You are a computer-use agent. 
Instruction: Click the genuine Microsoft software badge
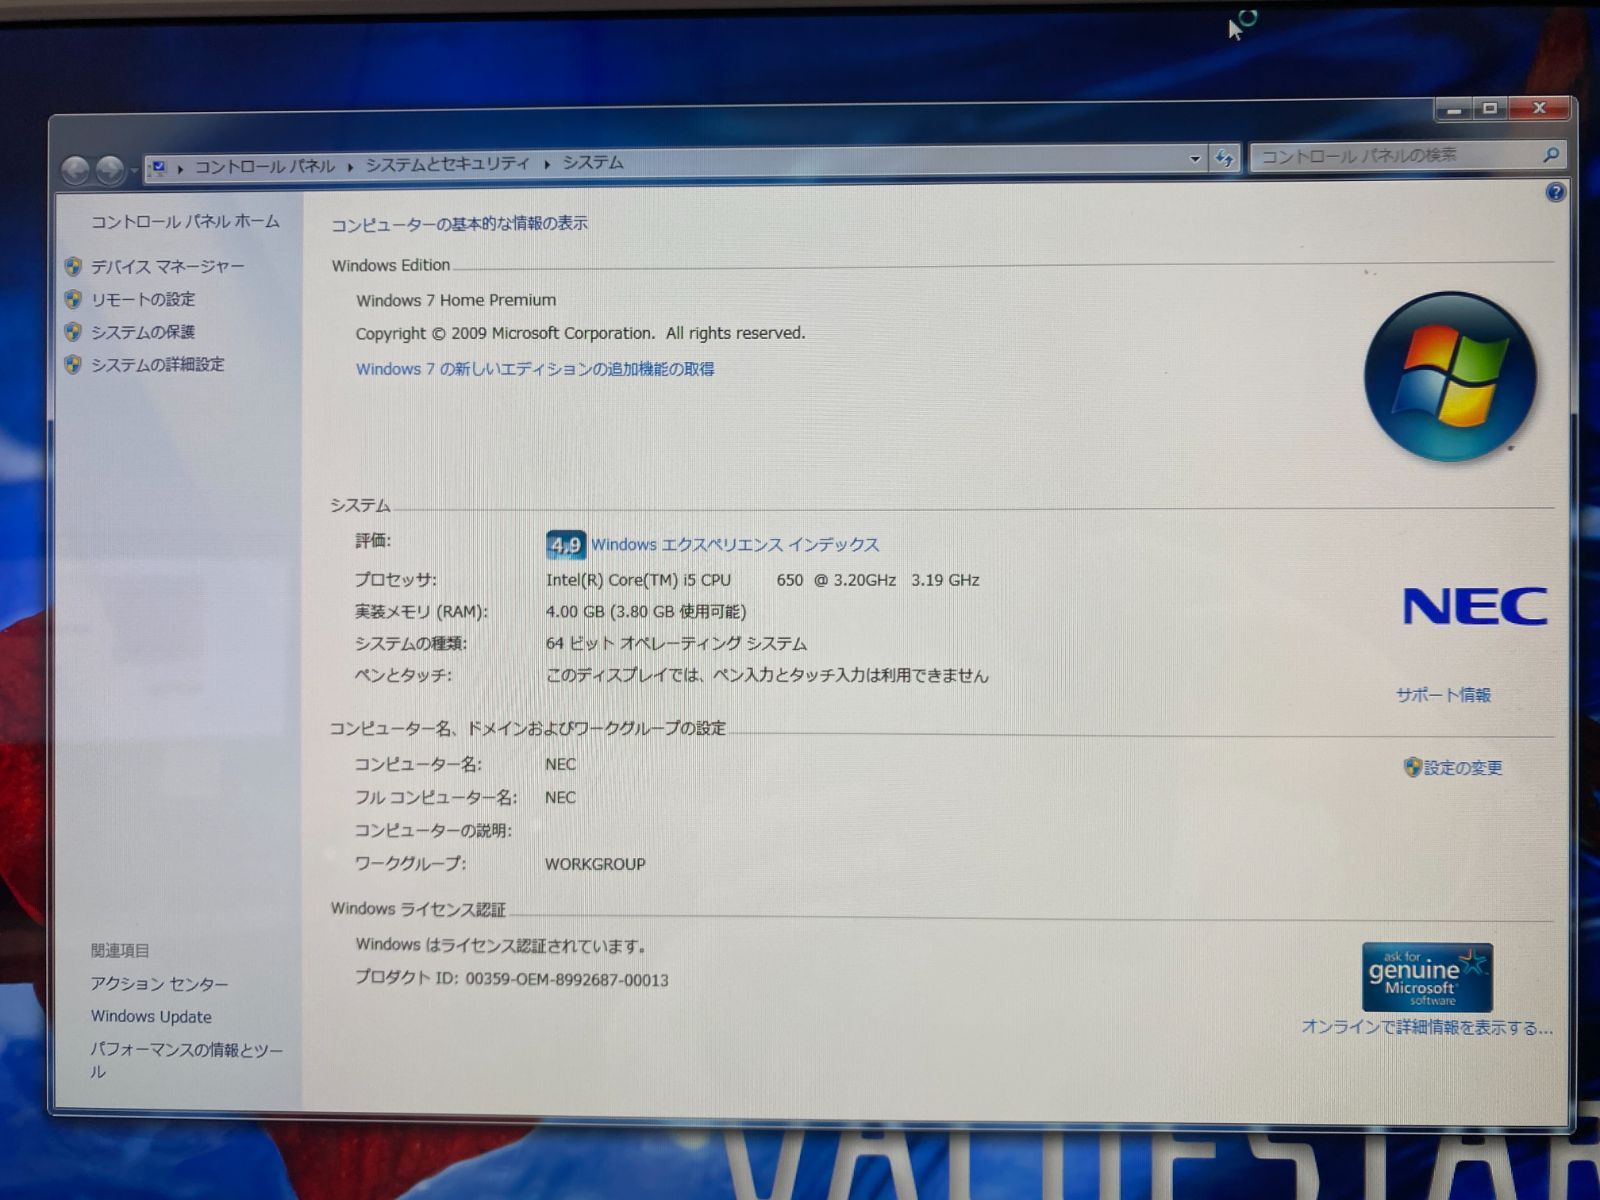[x=1426, y=977]
